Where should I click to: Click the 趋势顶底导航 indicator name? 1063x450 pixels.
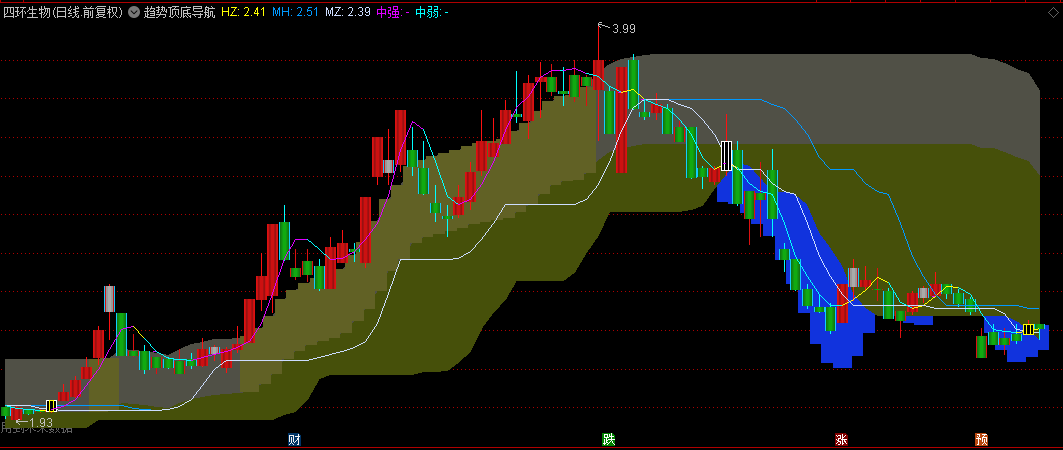(x=179, y=12)
